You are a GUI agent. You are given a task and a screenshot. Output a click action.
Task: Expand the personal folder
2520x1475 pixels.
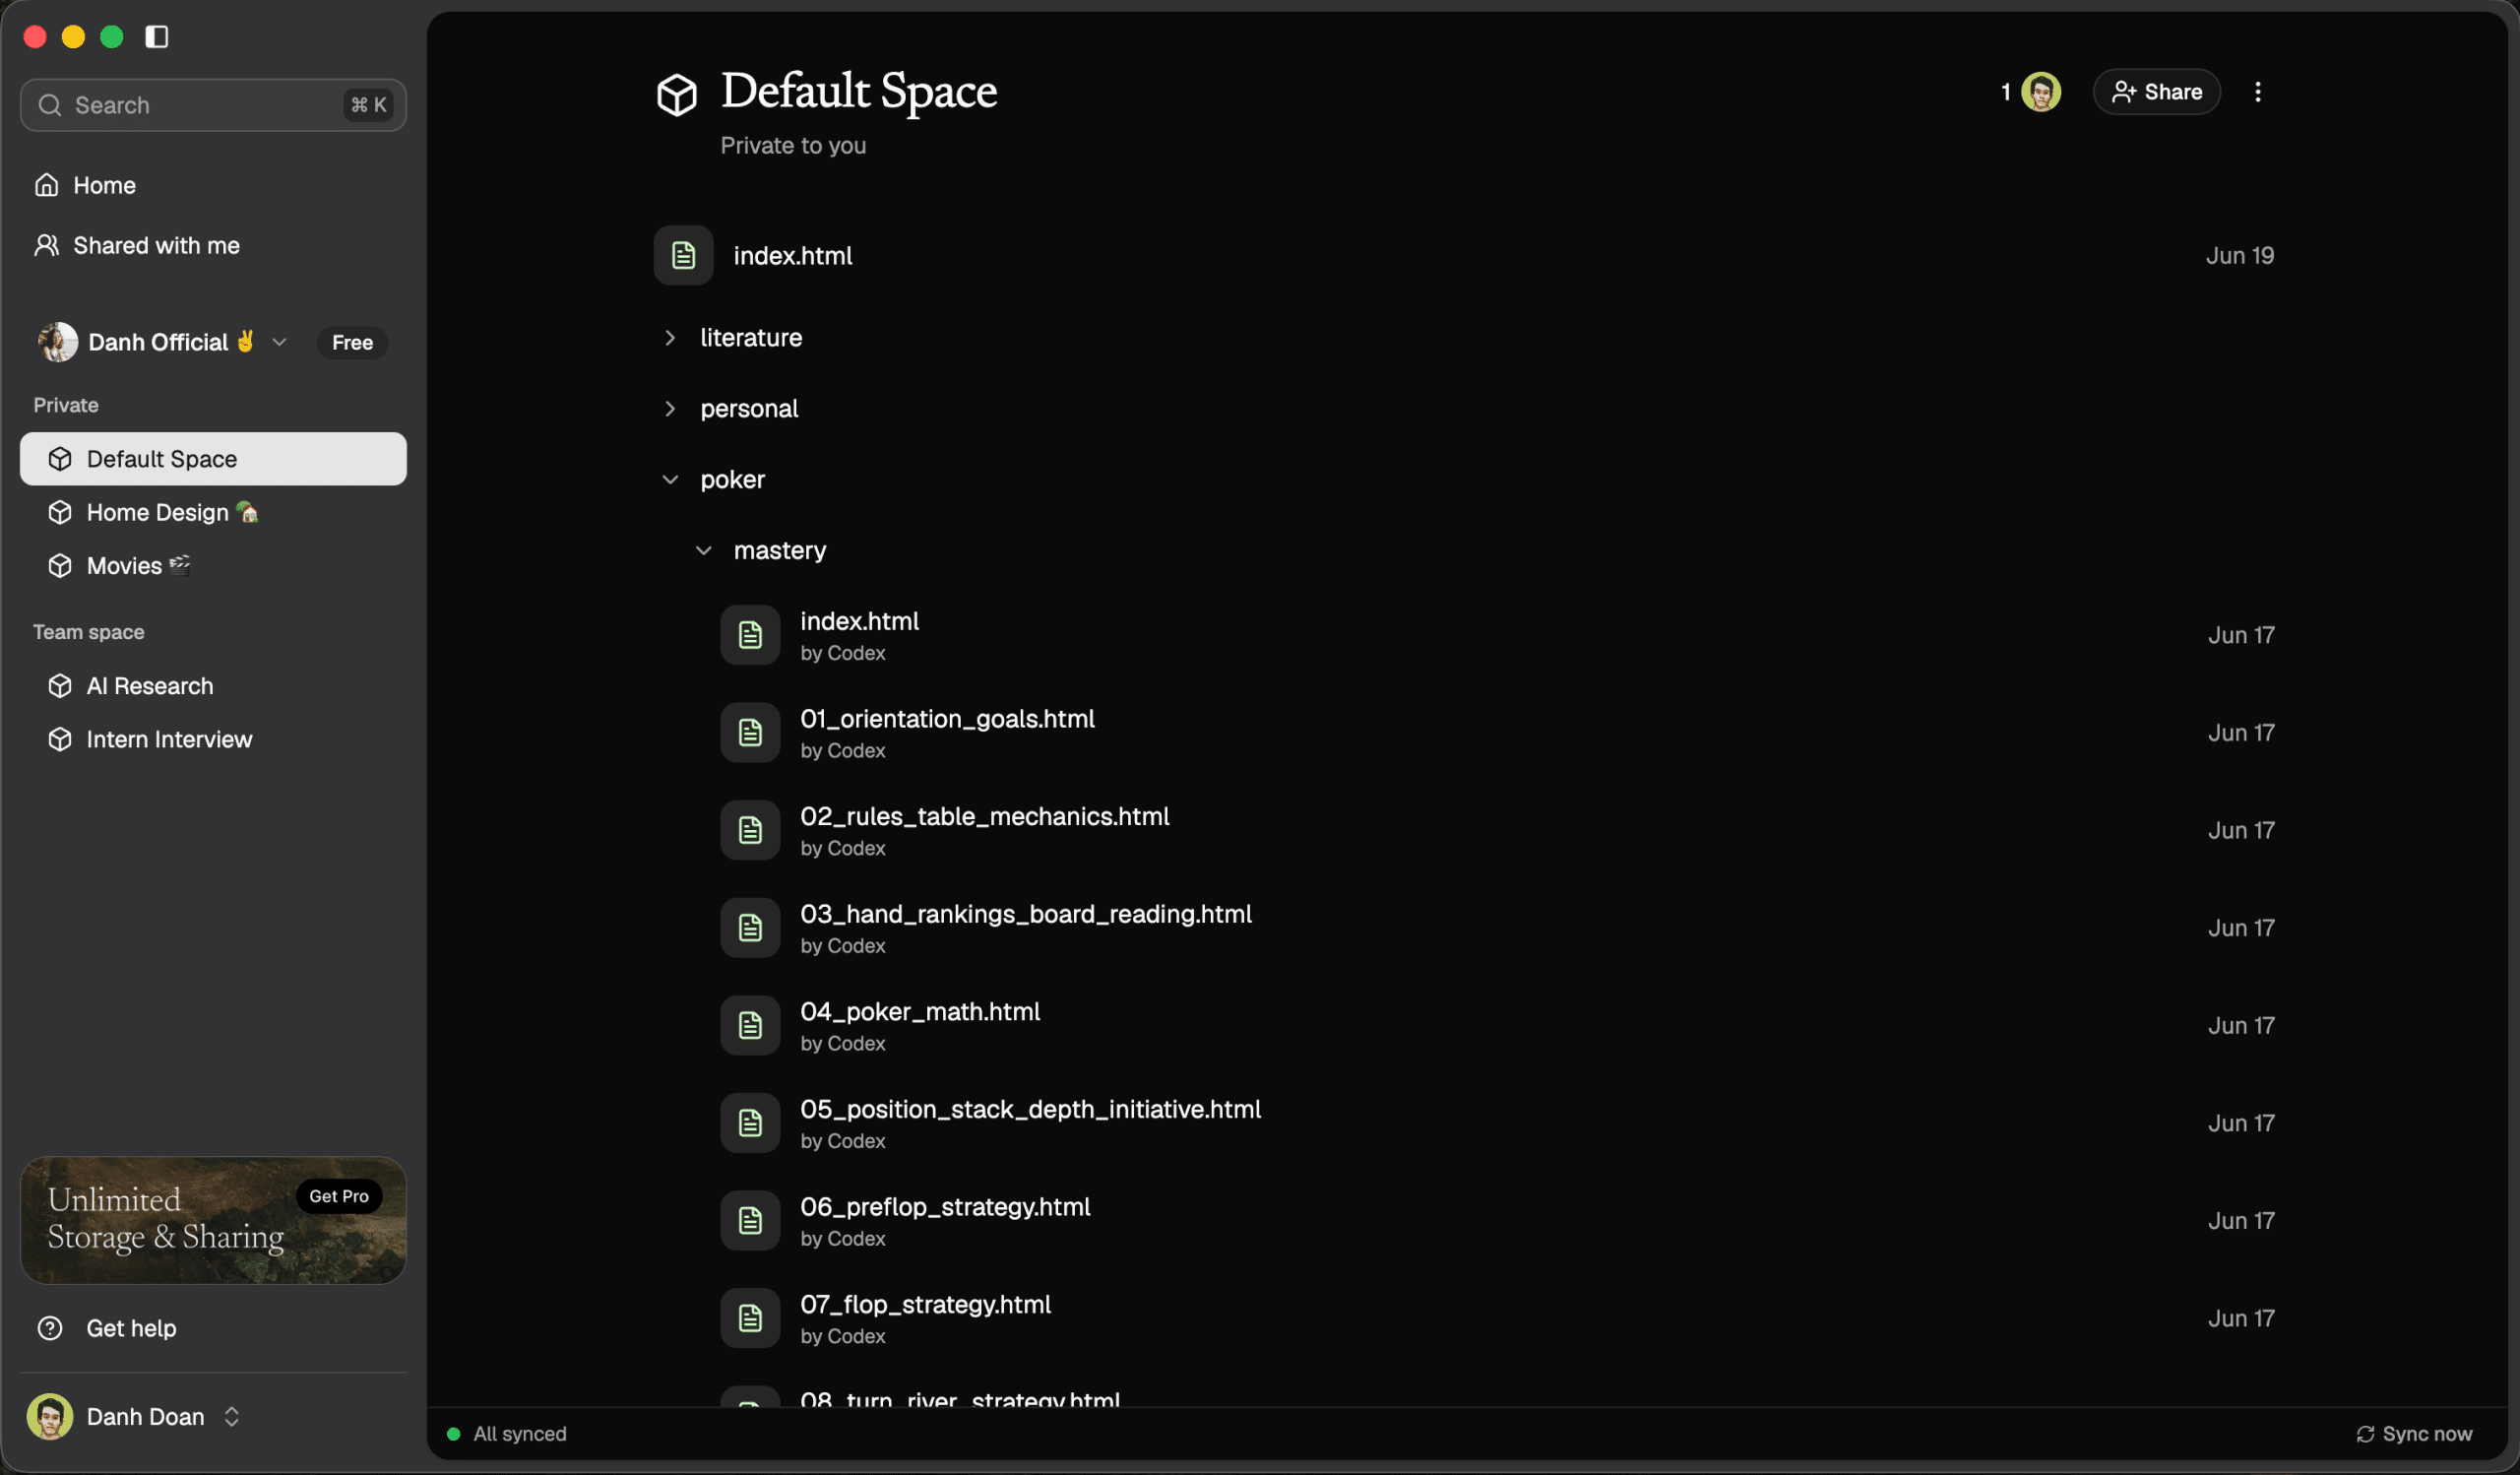coord(670,409)
